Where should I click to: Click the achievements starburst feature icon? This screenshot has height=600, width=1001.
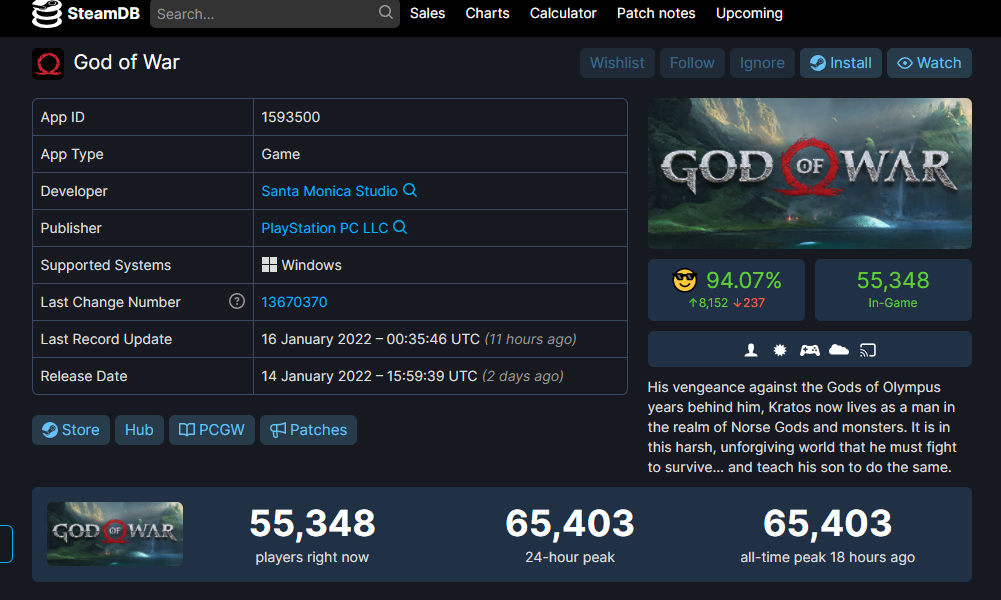pyautogui.click(x=779, y=350)
